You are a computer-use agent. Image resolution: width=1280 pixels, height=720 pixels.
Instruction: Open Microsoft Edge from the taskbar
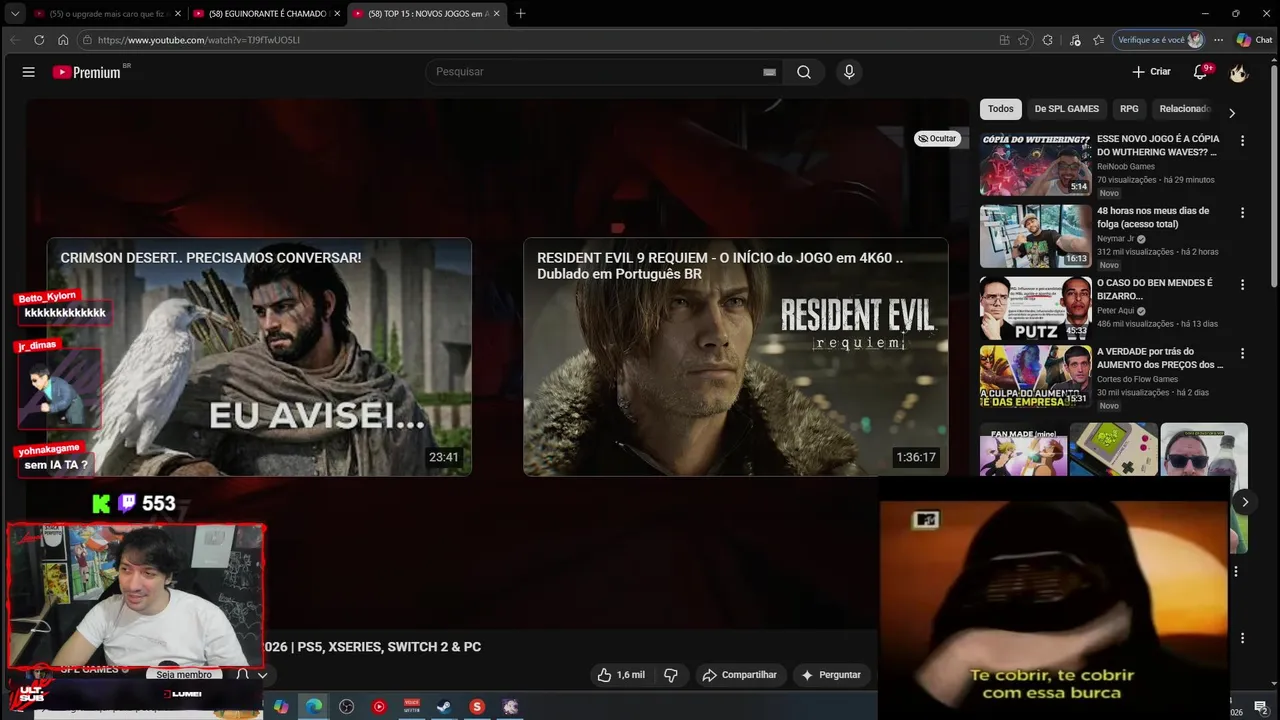(314, 707)
